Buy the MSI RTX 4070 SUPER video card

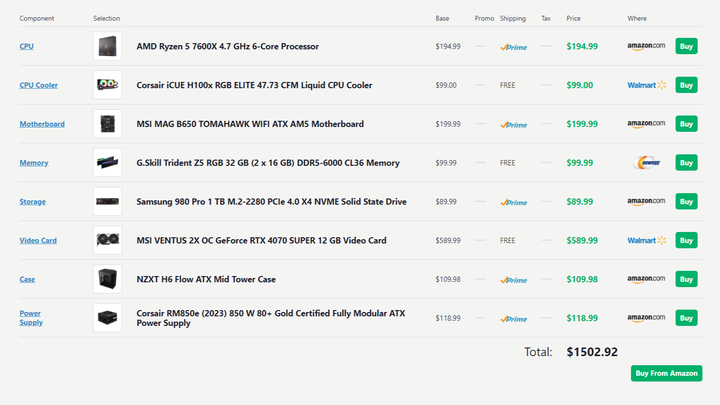[686, 240]
